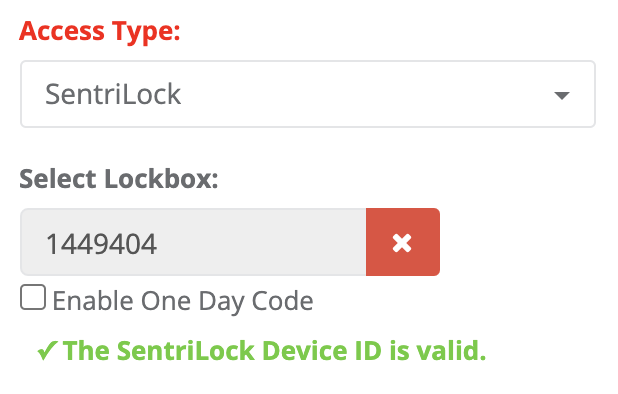The width and height of the screenshot is (618, 394).
Task: Remove lockbox 1449404 with red button
Action: [403, 242]
